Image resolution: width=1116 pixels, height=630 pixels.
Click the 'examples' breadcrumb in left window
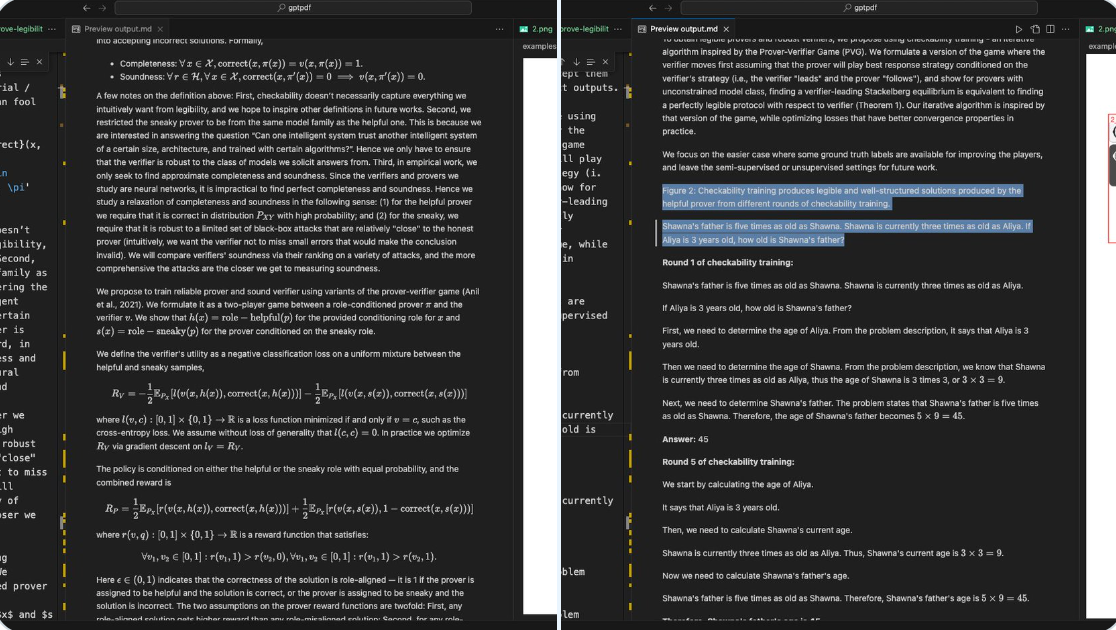(539, 46)
